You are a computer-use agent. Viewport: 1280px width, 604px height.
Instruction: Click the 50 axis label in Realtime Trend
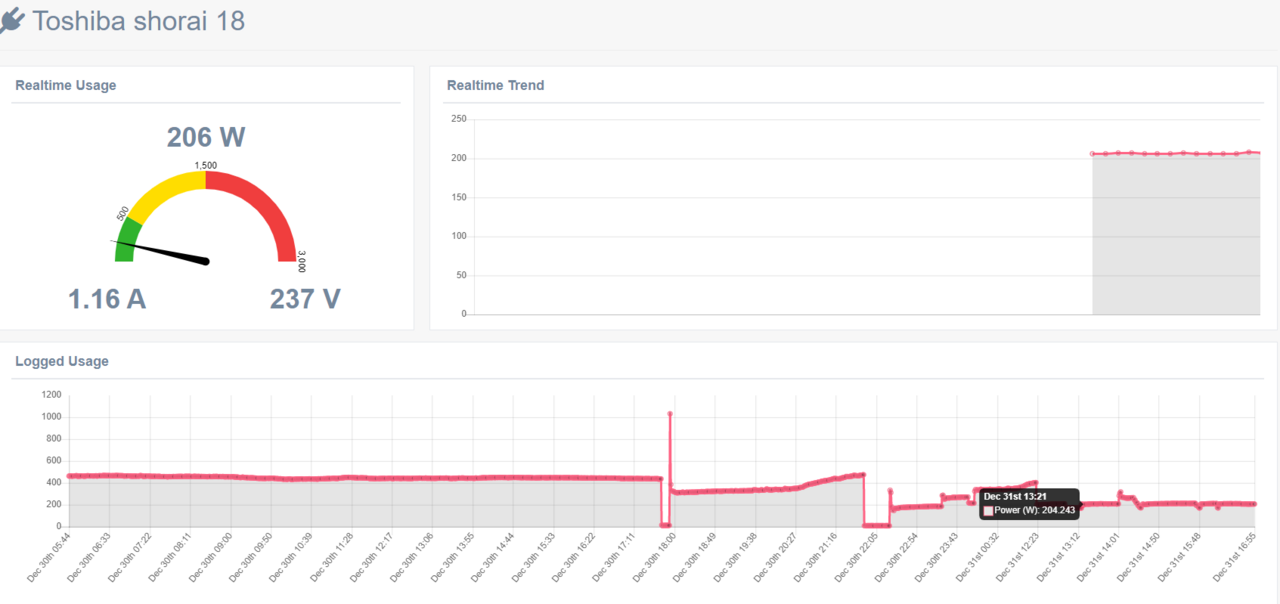[462, 275]
